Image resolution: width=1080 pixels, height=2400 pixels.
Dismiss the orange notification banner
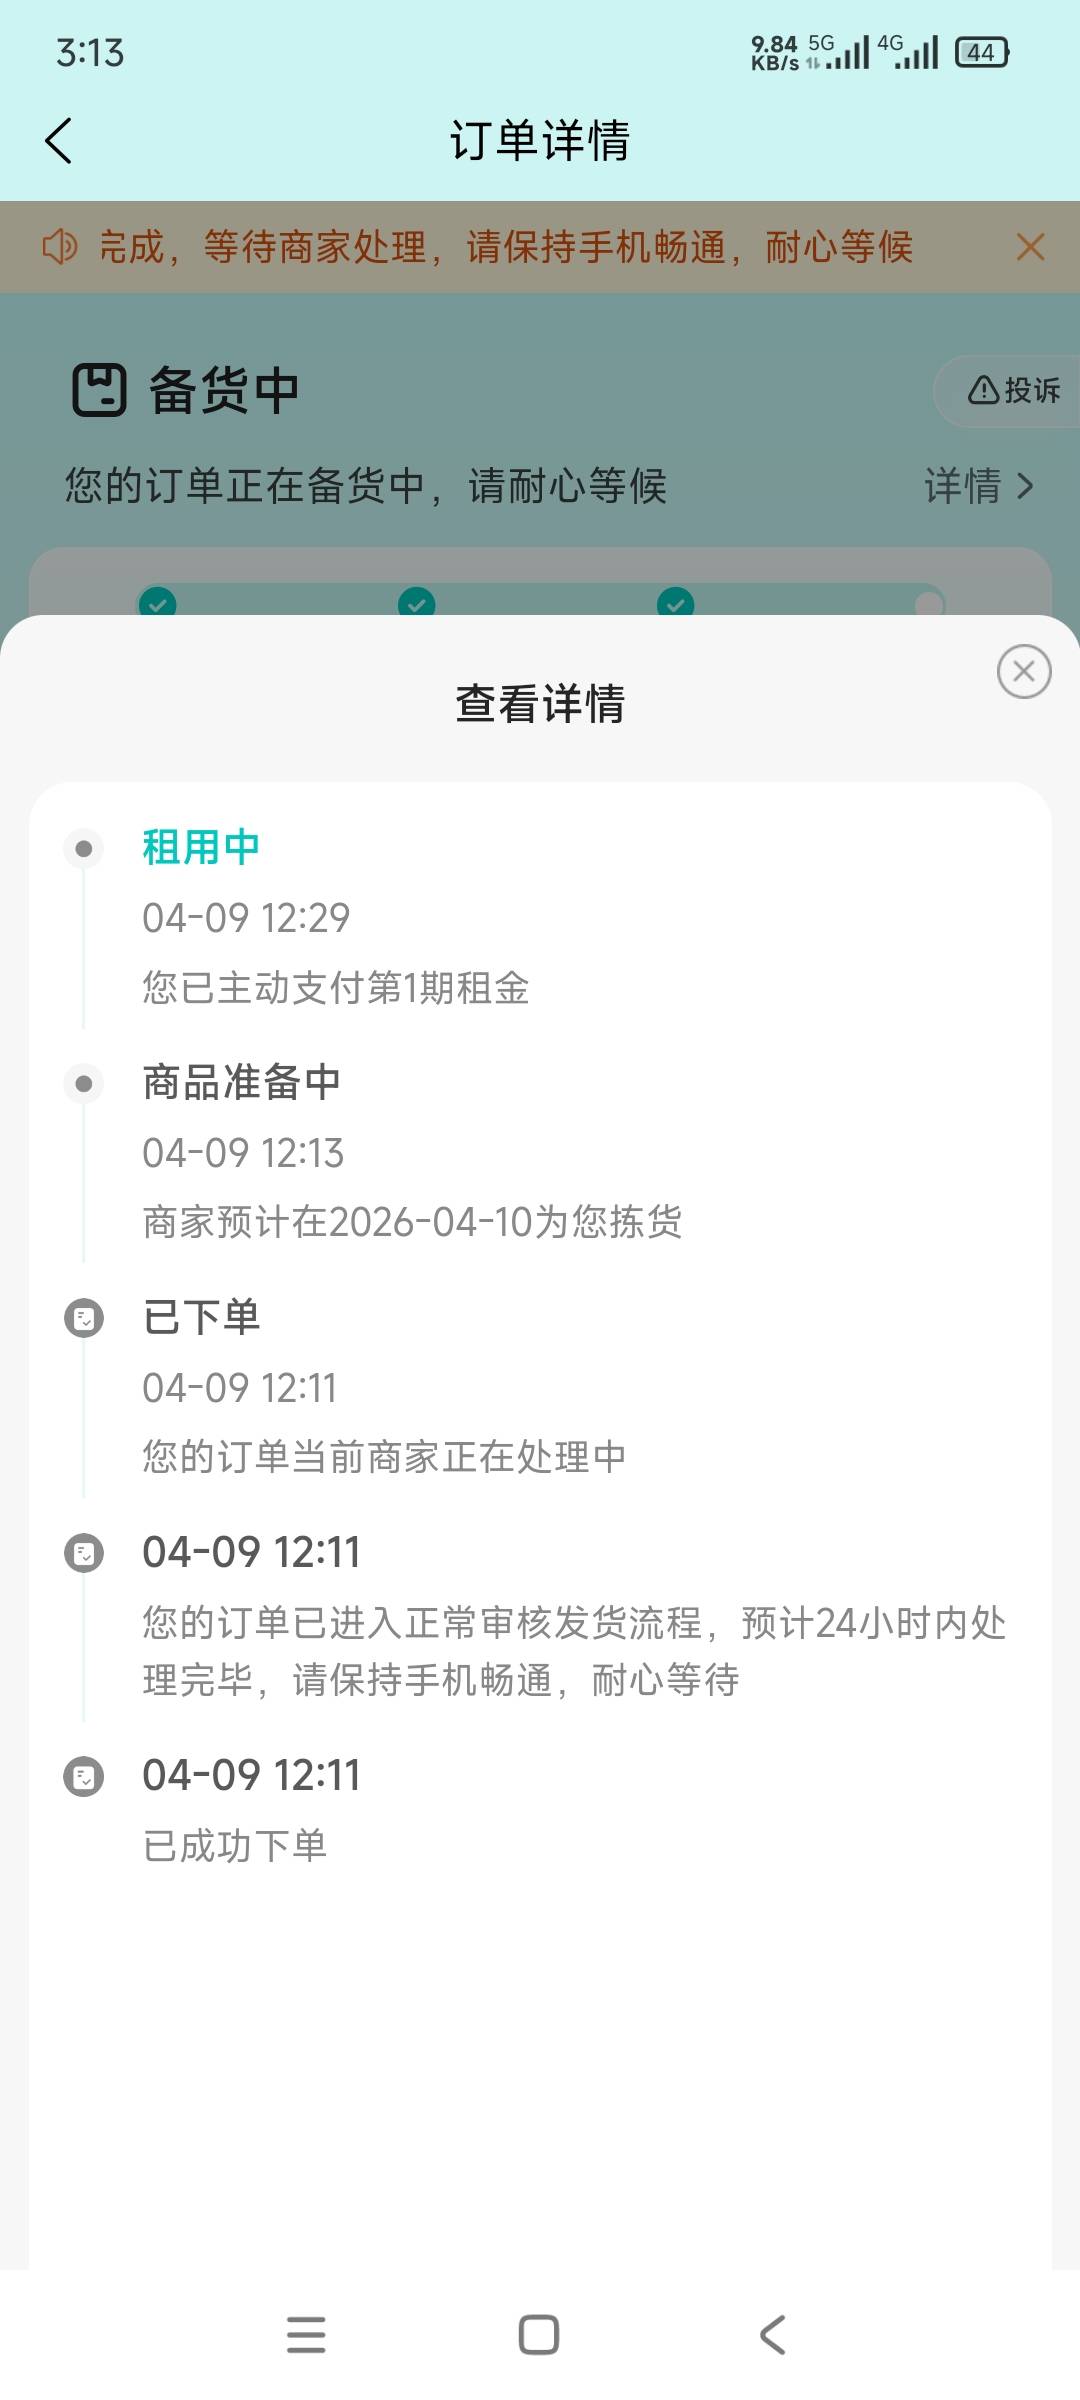[x=1030, y=247]
